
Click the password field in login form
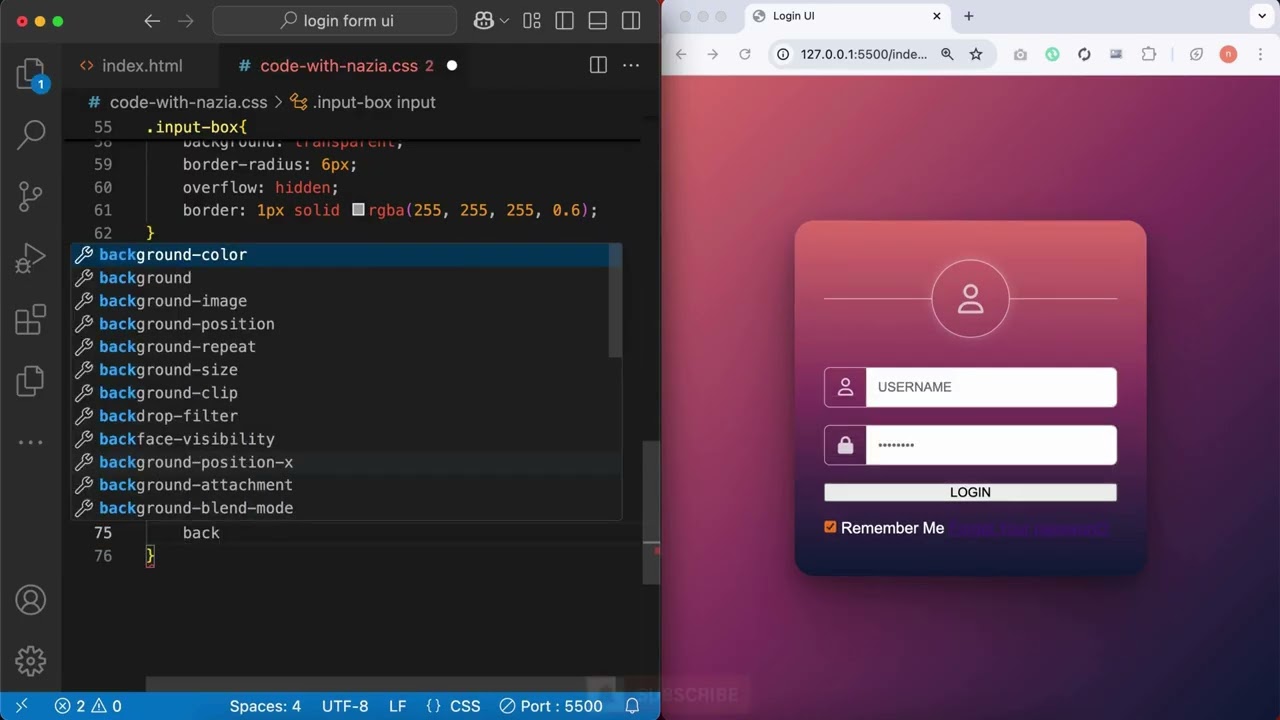coord(991,445)
